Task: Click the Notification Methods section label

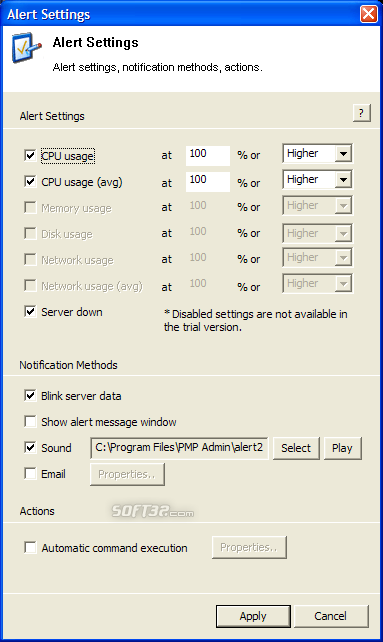Action: pos(68,365)
